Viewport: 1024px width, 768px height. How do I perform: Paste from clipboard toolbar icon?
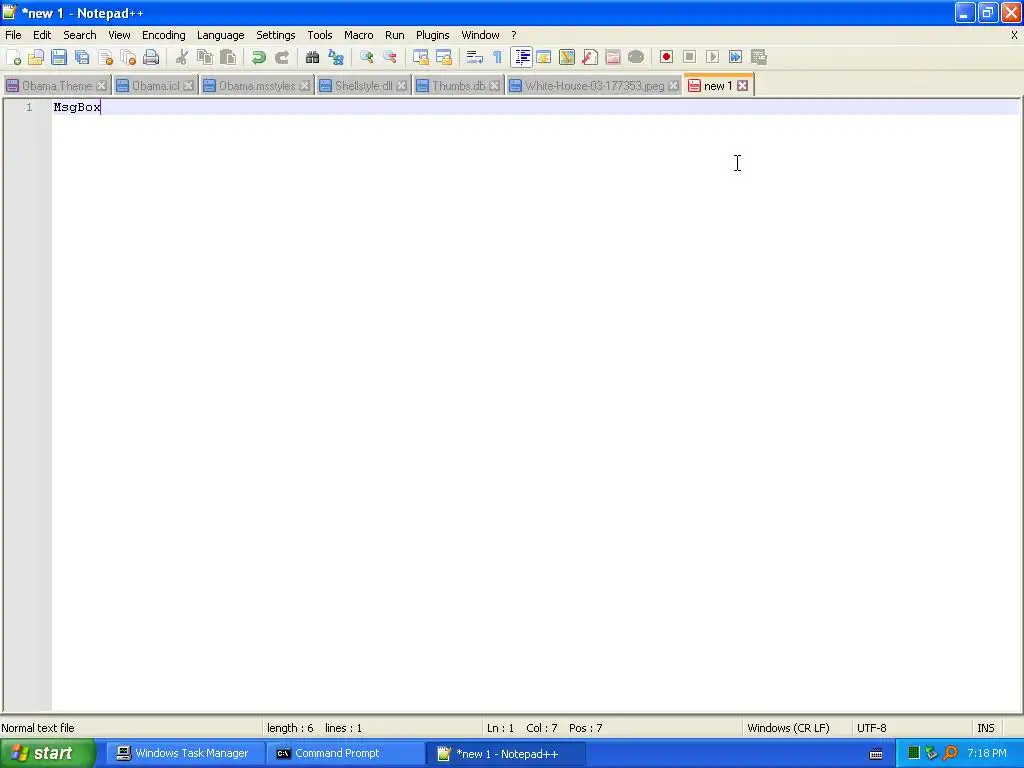(228, 57)
